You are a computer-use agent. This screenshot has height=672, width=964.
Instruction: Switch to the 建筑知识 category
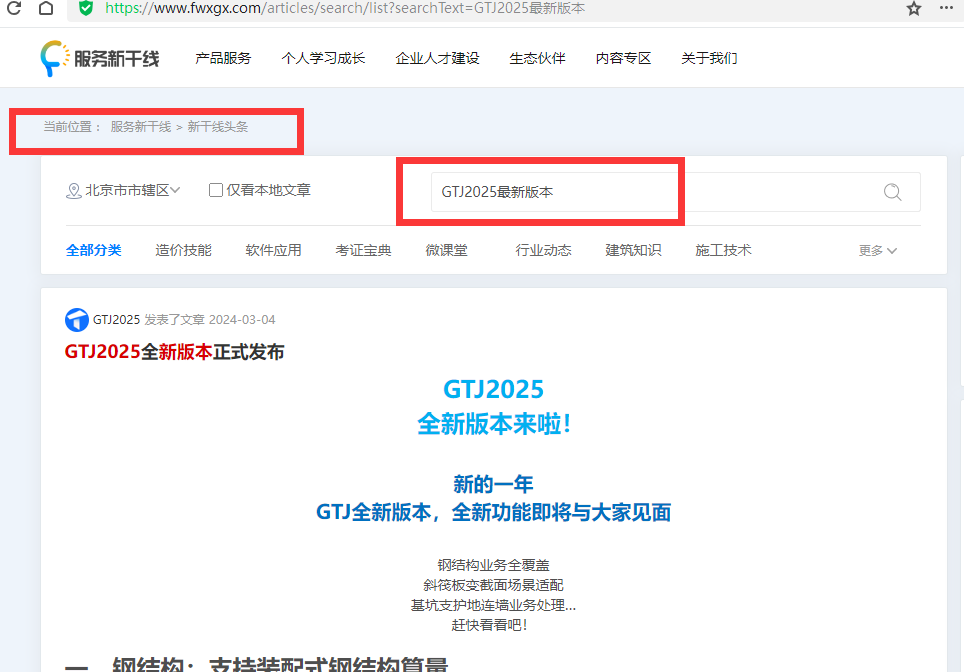633,250
